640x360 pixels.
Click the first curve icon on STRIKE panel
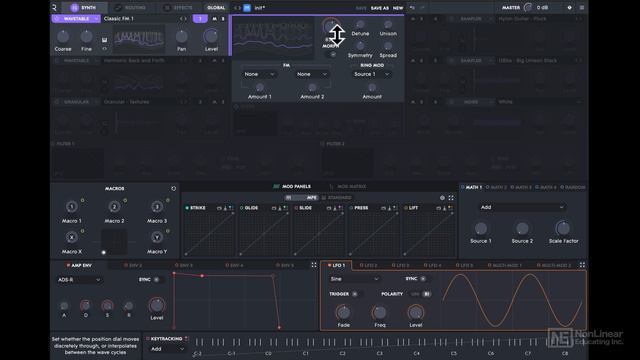click(219, 208)
